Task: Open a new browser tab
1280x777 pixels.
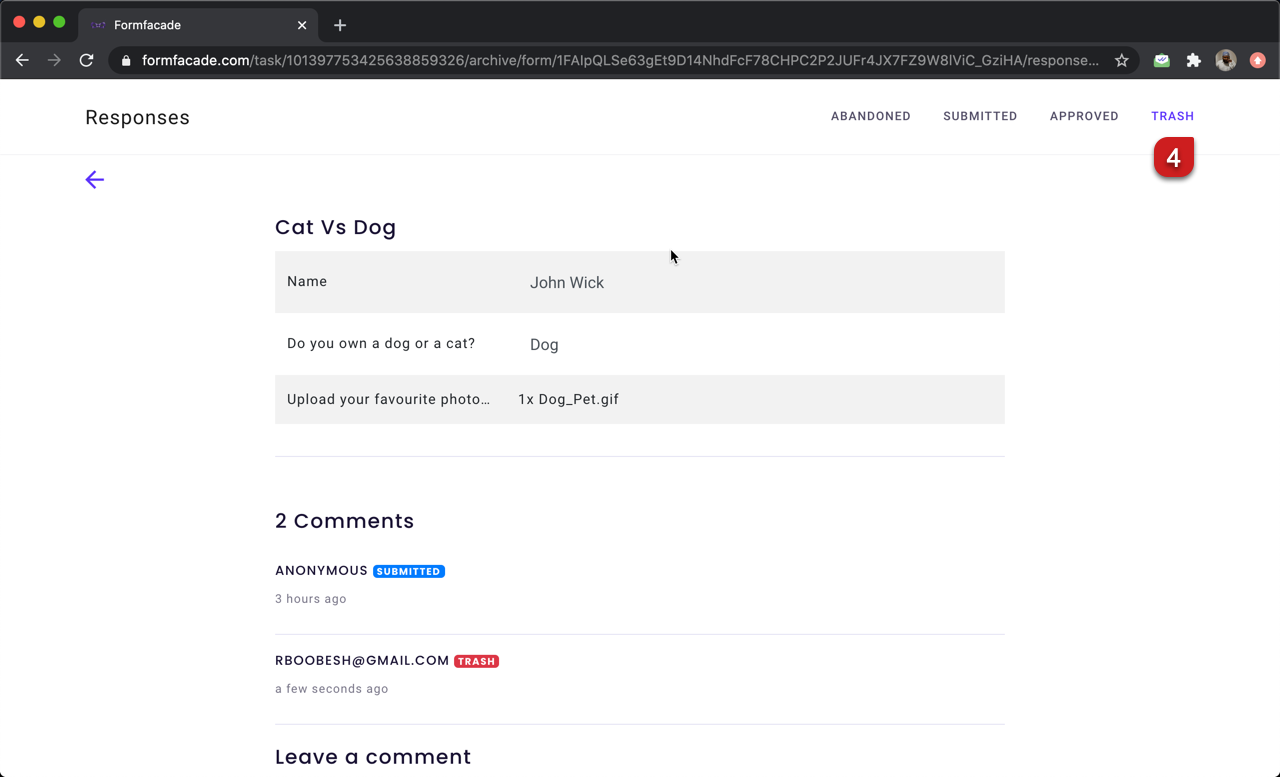Action: tap(340, 25)
